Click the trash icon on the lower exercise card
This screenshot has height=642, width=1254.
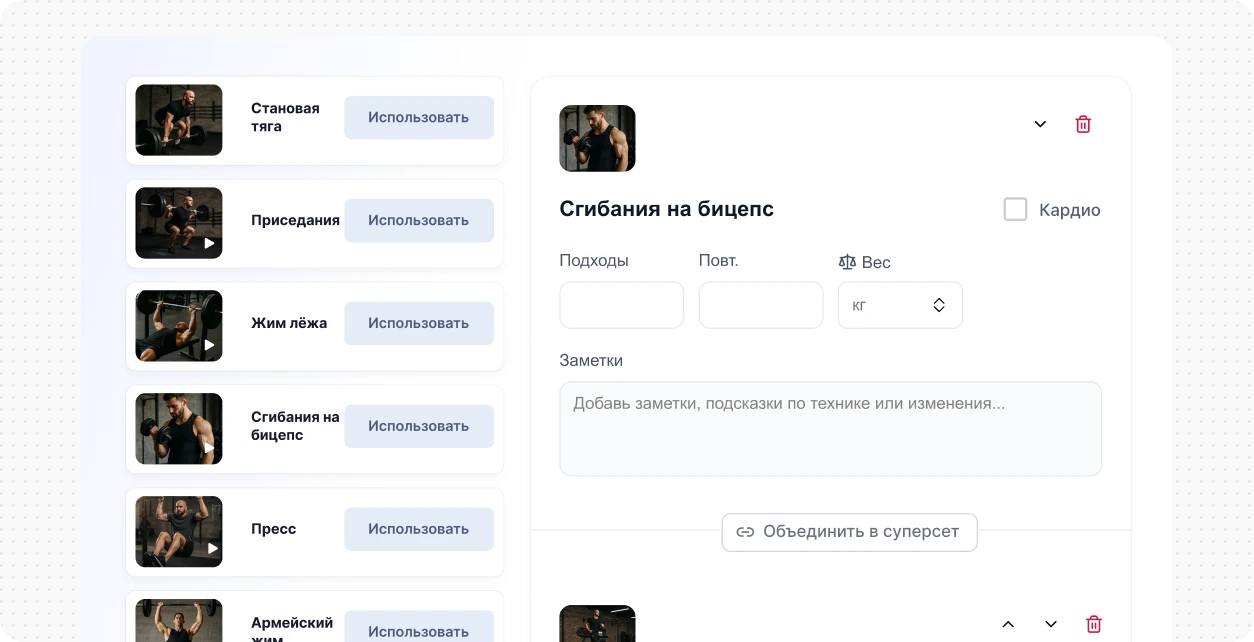(1094, 624)
